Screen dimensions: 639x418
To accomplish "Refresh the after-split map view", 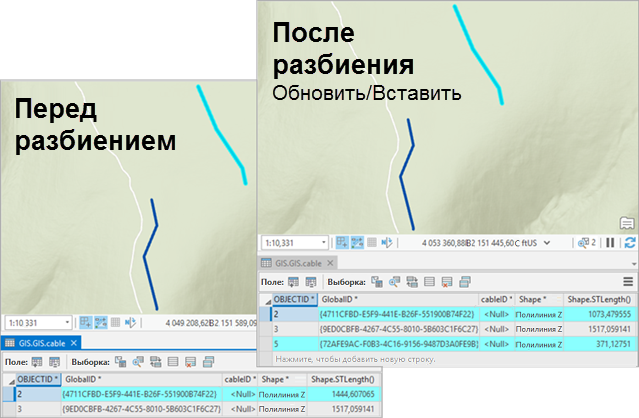I will click(629, 242).
